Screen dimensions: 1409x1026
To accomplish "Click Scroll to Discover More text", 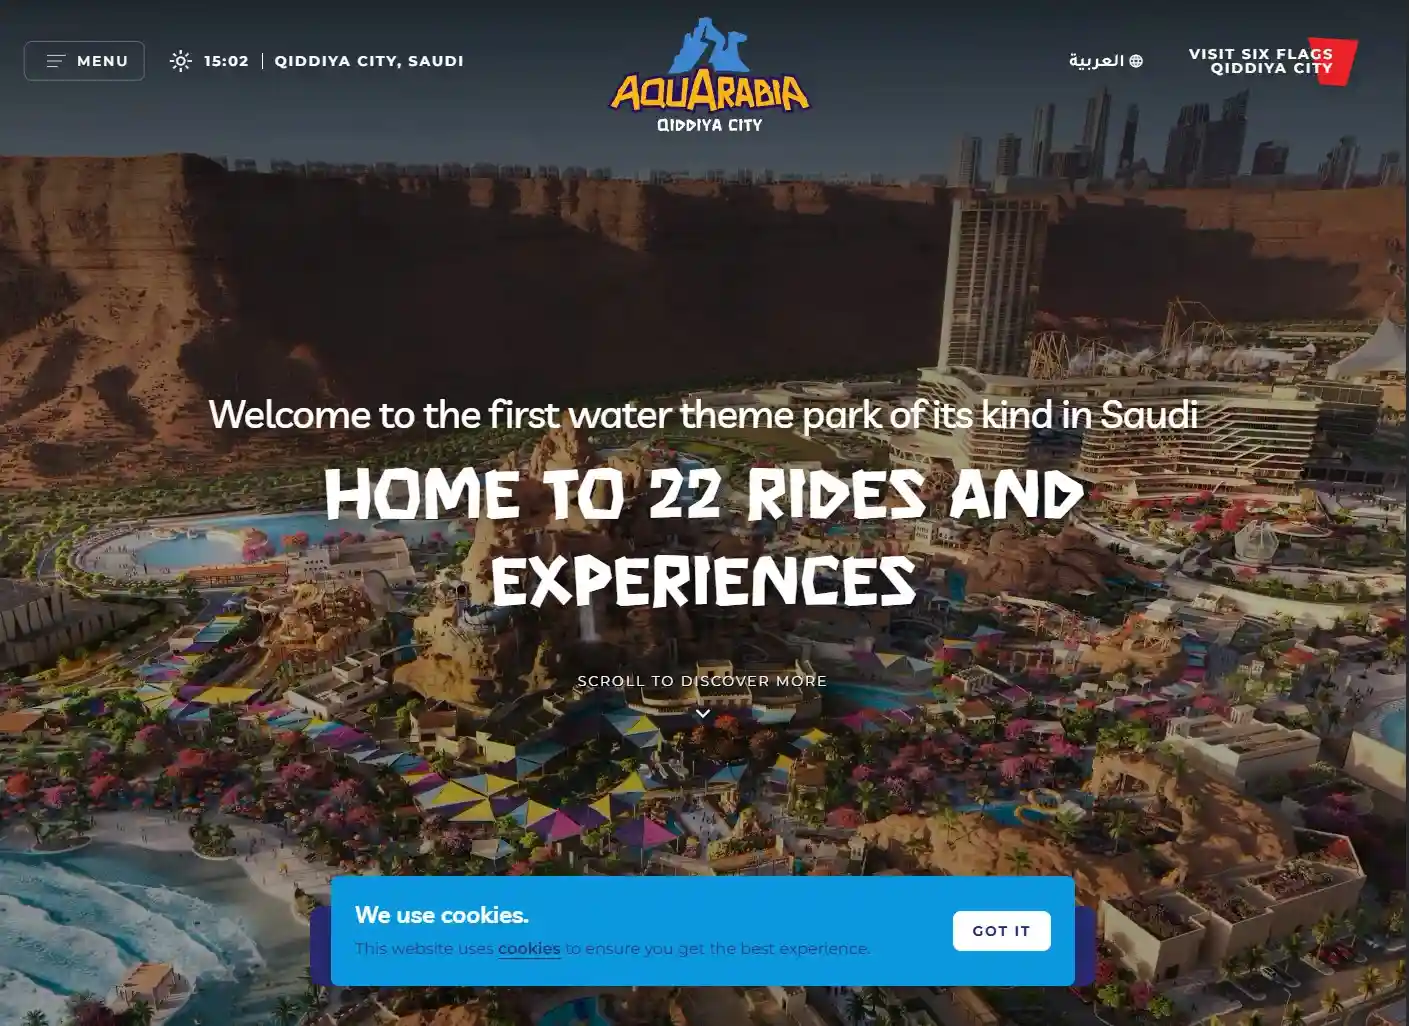I will pyautogui.click(x=702, y=681).
